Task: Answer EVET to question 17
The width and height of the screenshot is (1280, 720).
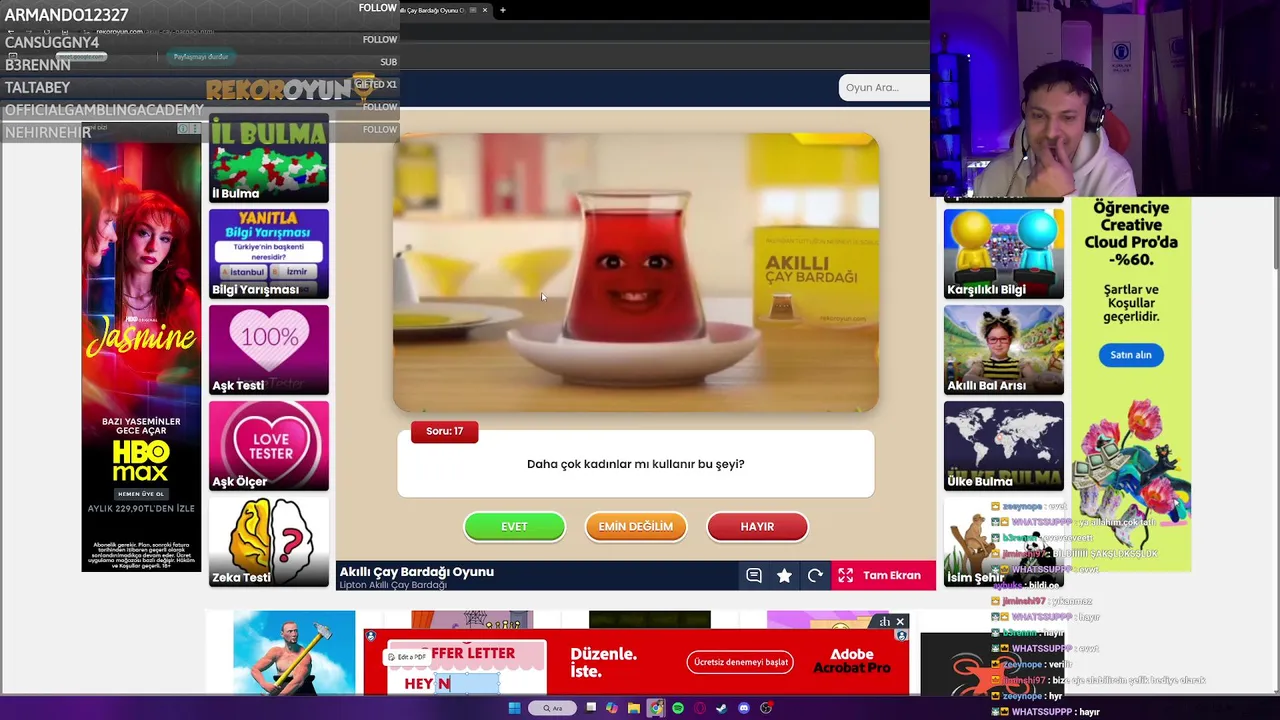Action: point(514,526)
